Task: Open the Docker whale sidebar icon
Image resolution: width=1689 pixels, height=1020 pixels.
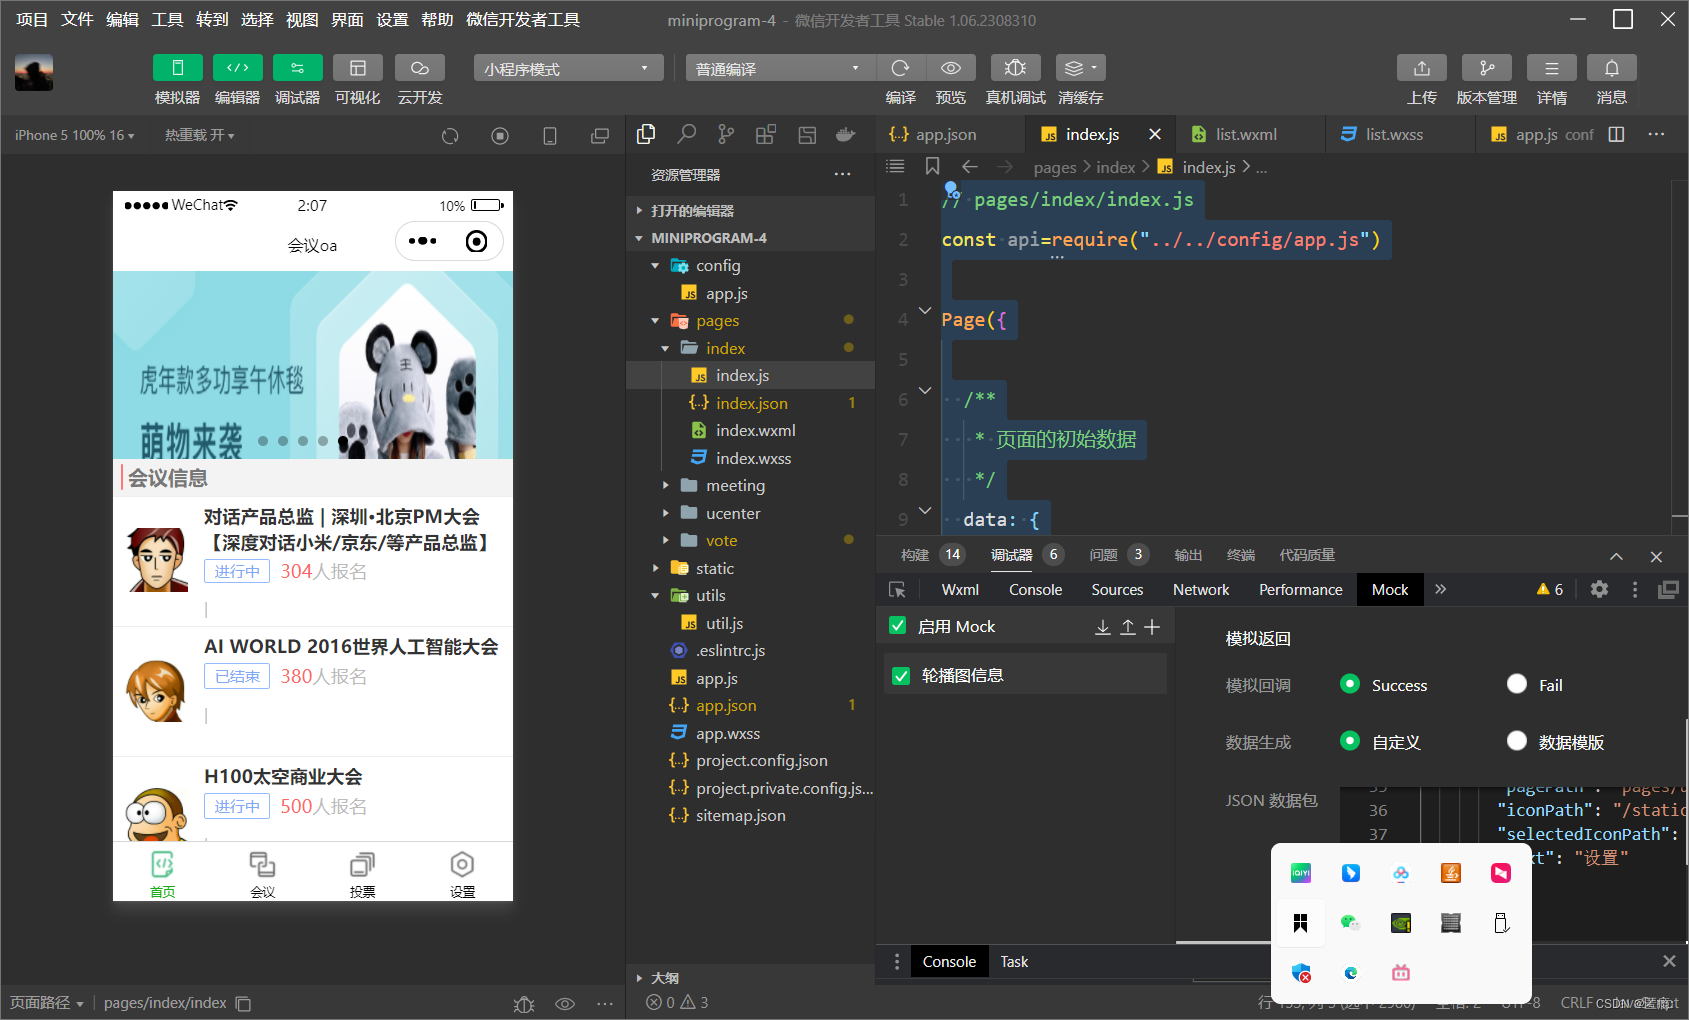Action: tap(846, 134)
